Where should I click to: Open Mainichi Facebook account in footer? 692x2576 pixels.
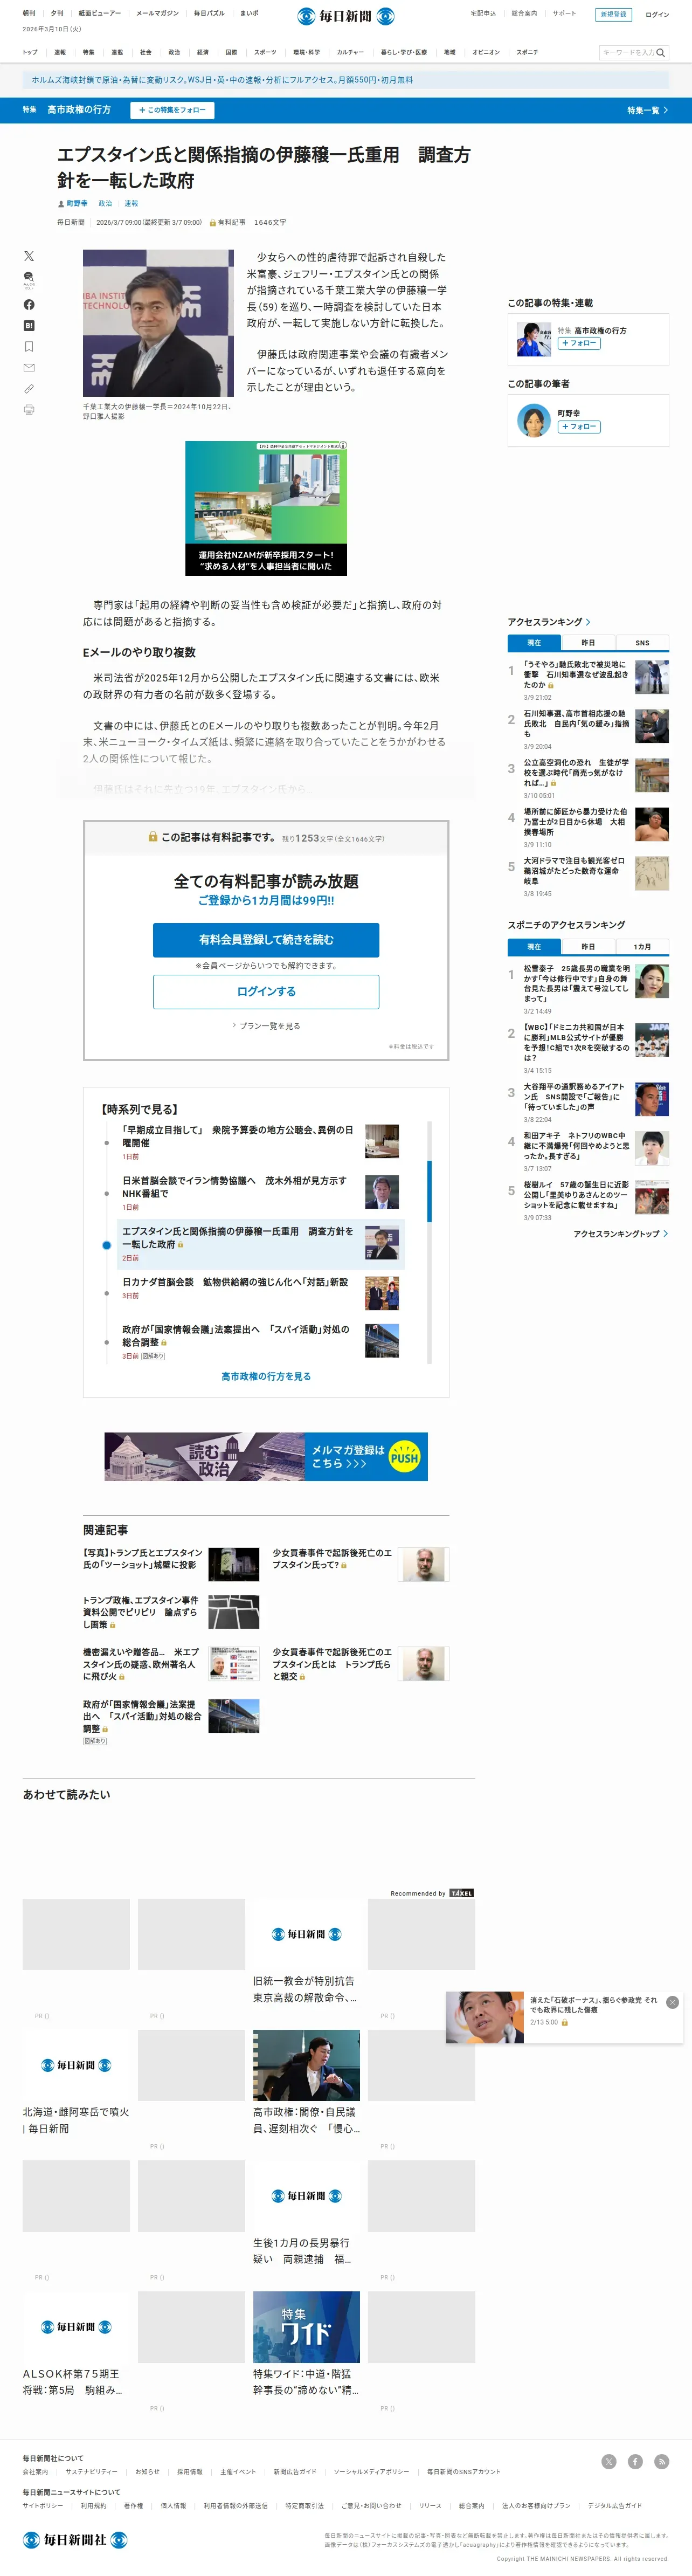(x=635, y=2461)
